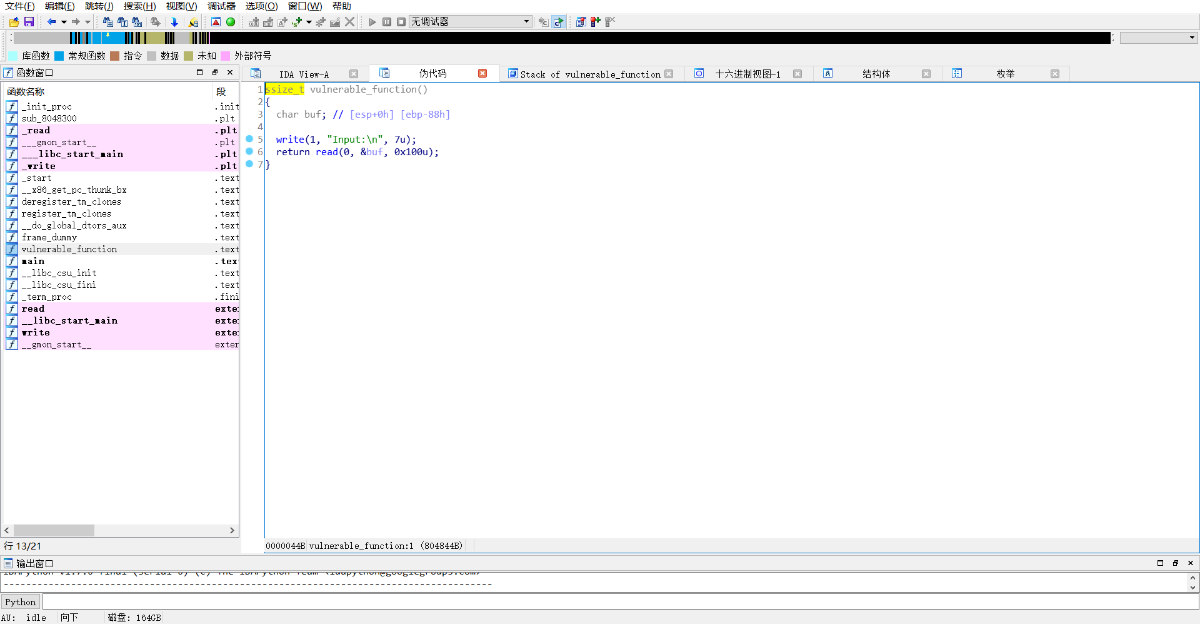Viewport: 1200px width, 624px height.
Task: Select __libc_csu_init in the functions list
Action: pos(120,273)
